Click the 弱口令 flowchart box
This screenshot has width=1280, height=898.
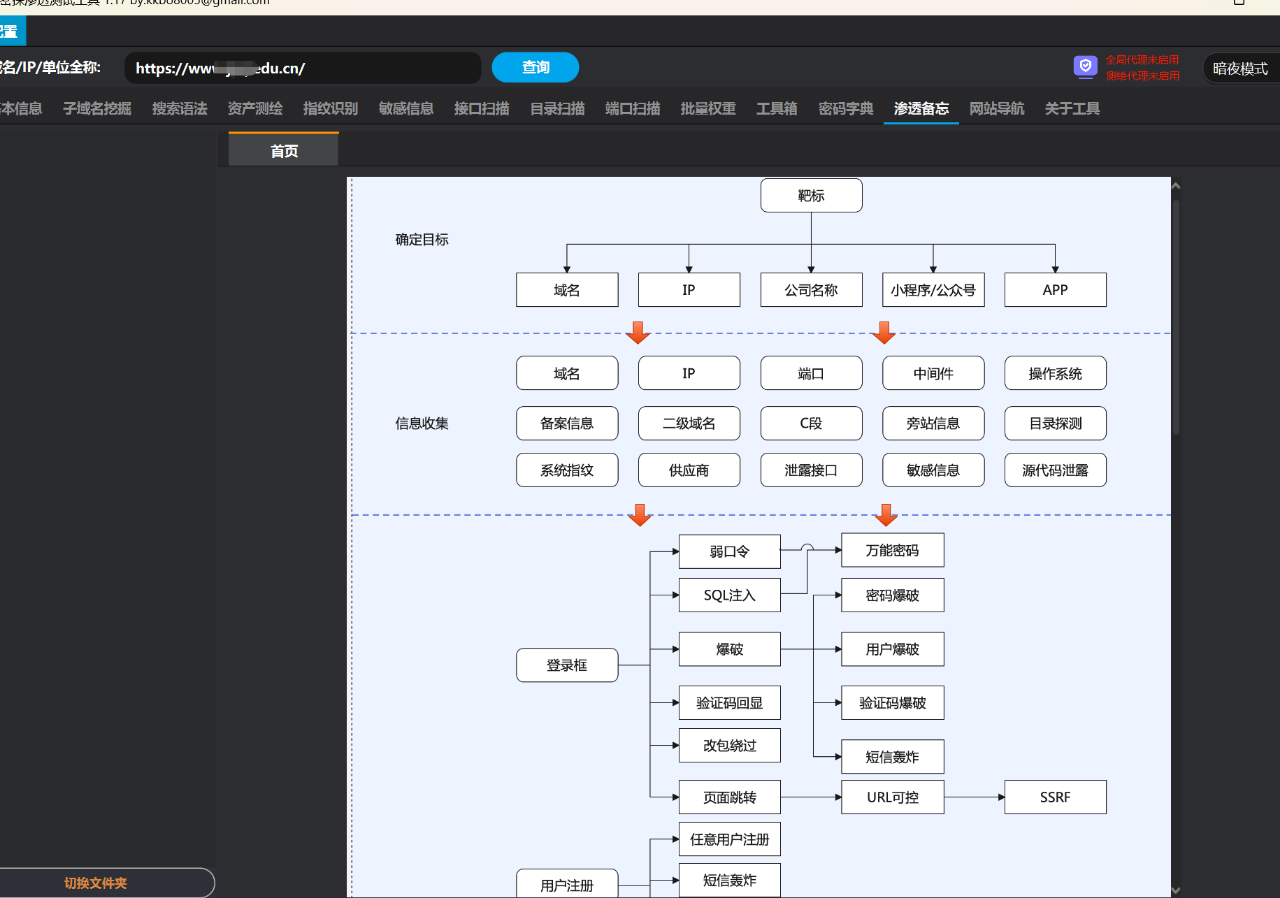[729, 551]
